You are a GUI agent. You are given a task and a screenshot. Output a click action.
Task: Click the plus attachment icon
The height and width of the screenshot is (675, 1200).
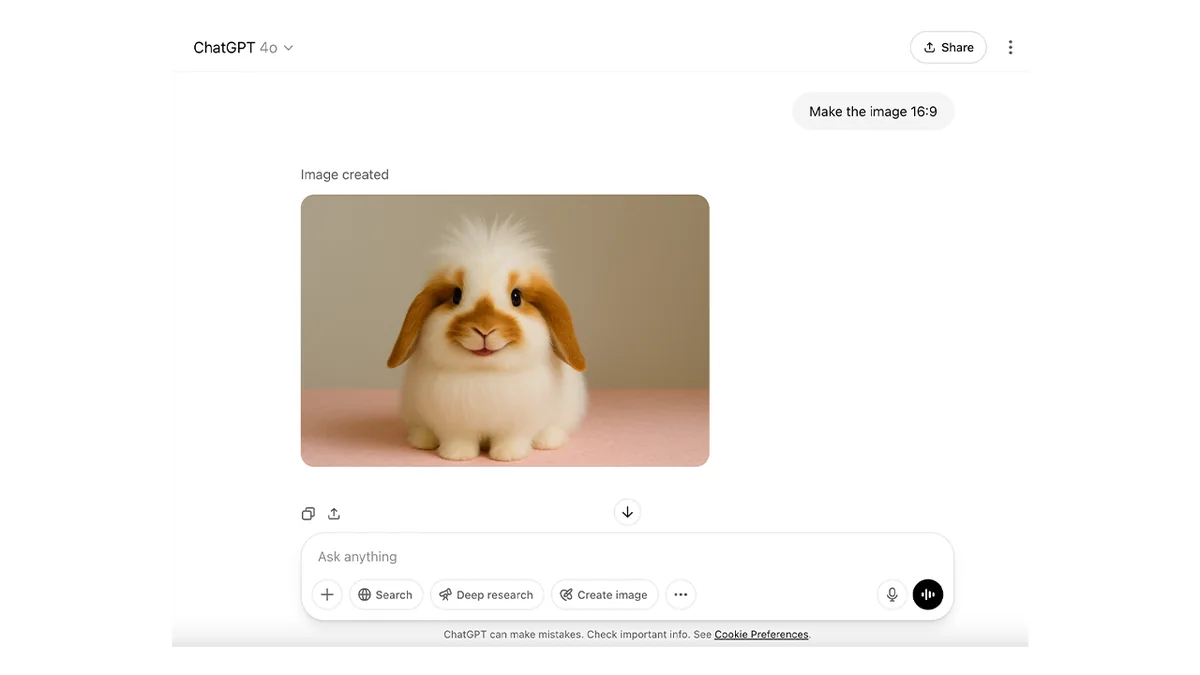(327, 594)
